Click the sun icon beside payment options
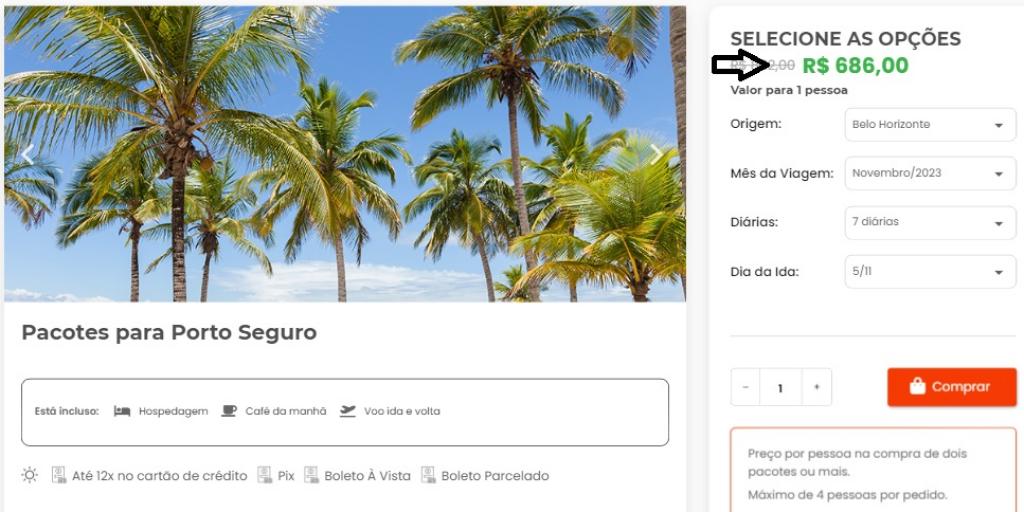 29,475
